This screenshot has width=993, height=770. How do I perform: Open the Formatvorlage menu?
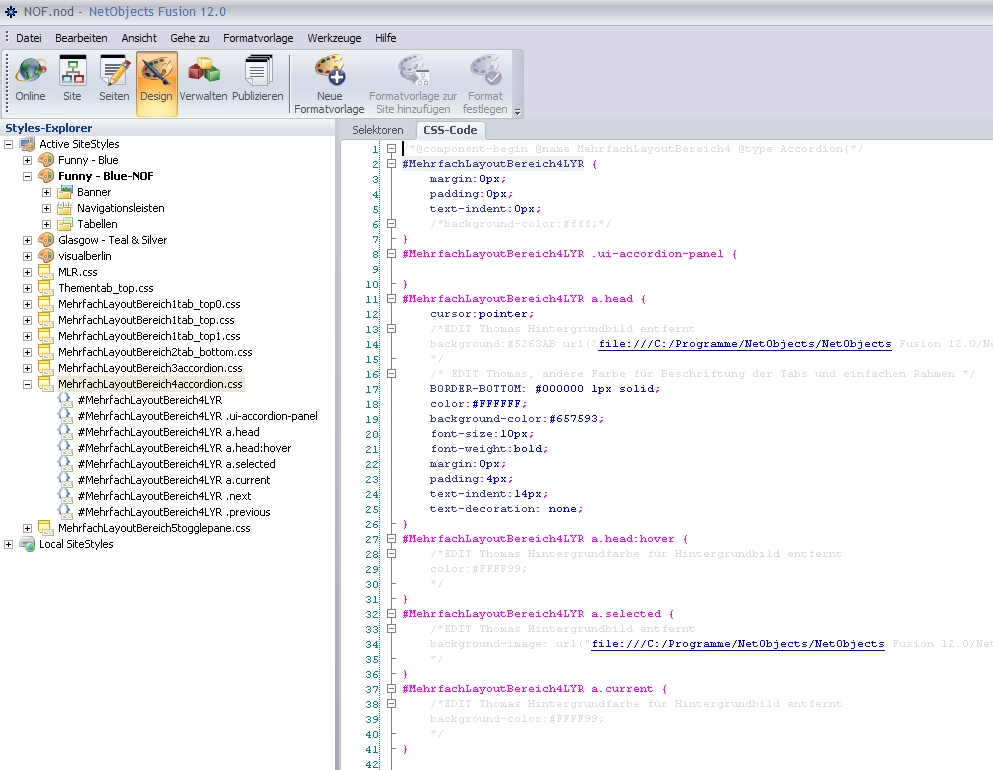[258, 38]
